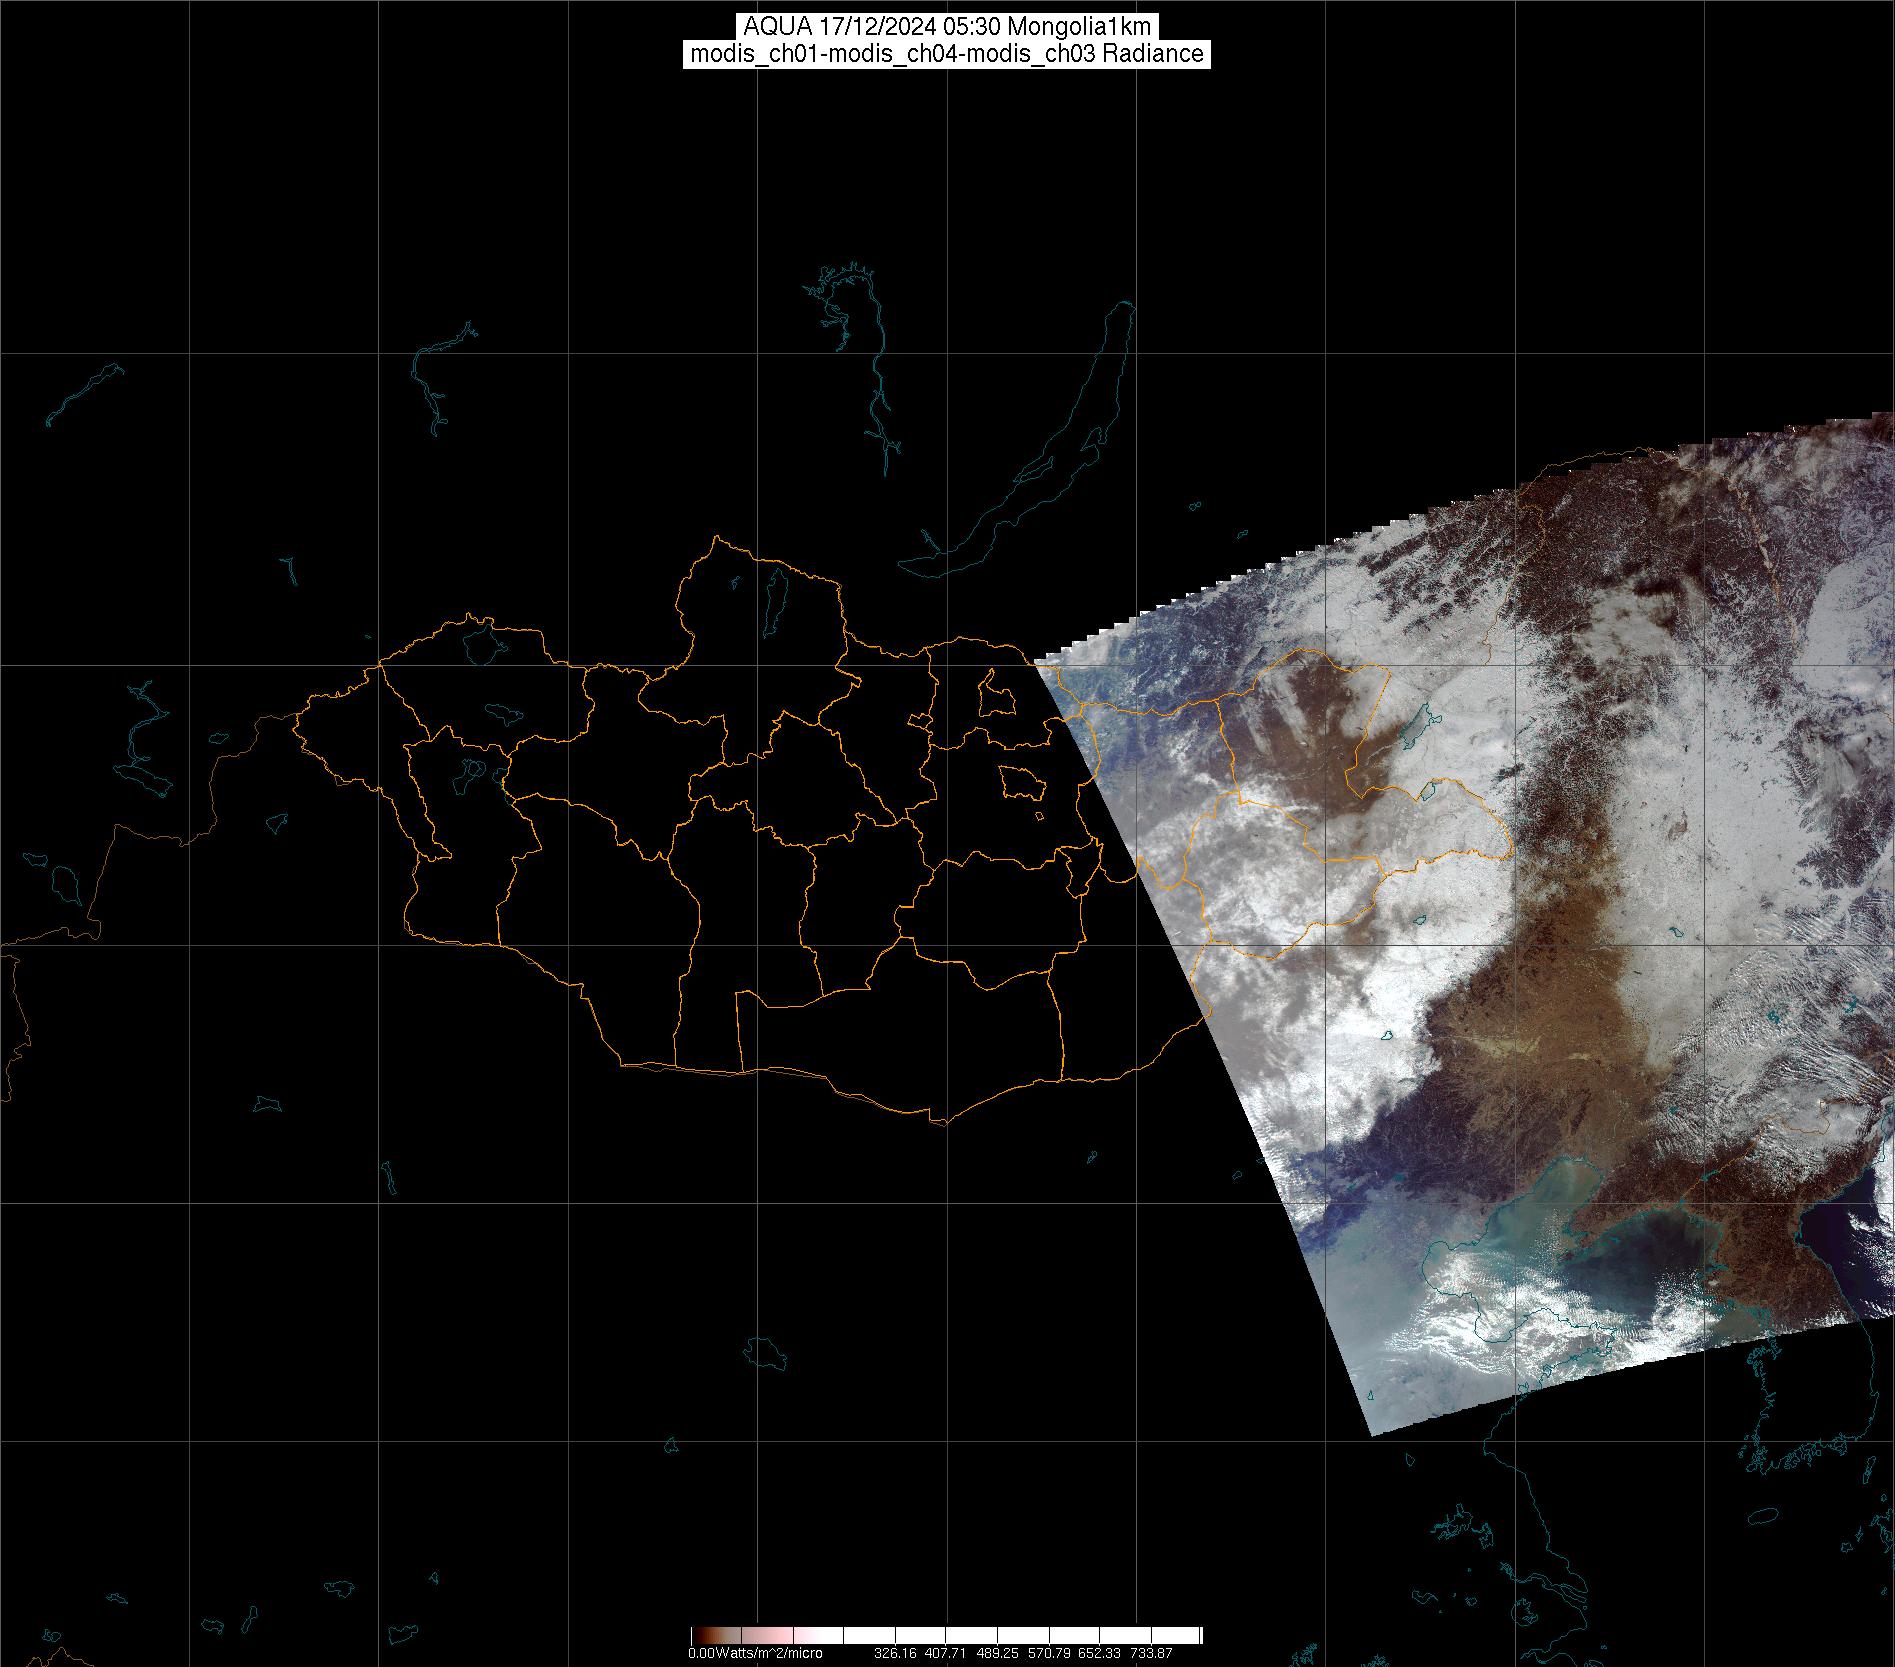Click the white right end of the colorbar
1895x1667 pixels.
tap(1190, 1636)
